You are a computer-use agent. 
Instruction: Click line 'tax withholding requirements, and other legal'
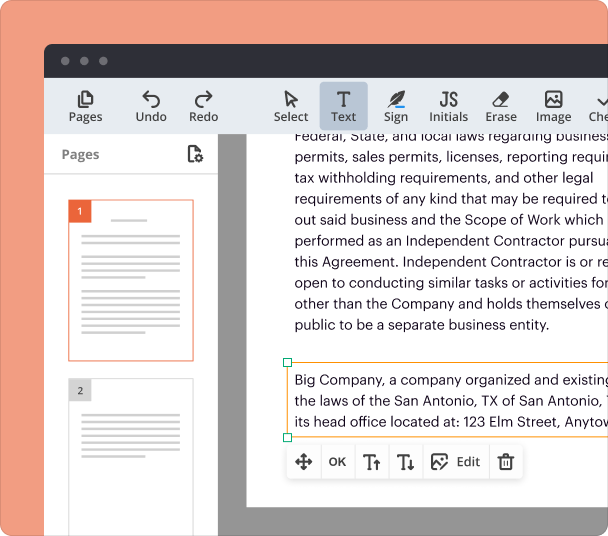click(x=444, y=178)
